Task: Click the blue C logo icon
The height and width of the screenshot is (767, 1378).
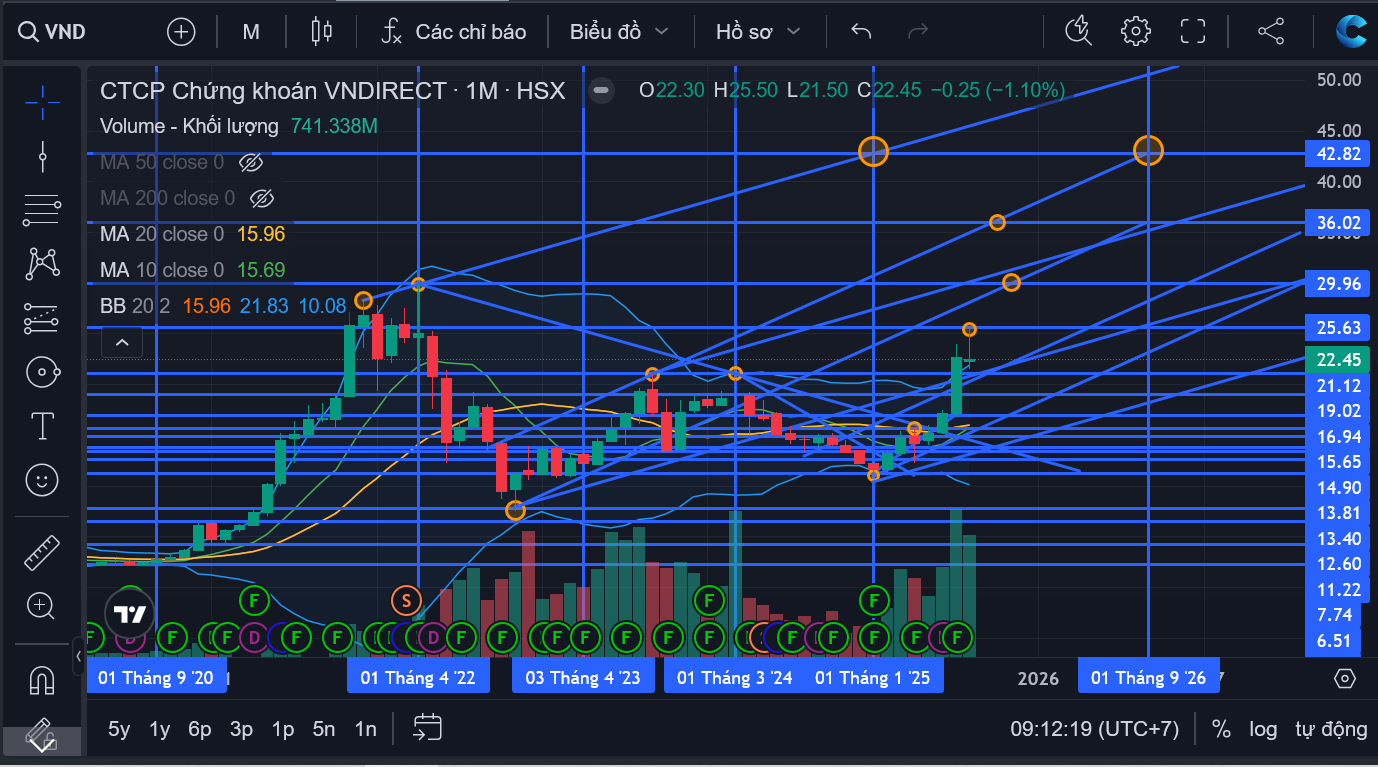Action: coord(1353,32)
